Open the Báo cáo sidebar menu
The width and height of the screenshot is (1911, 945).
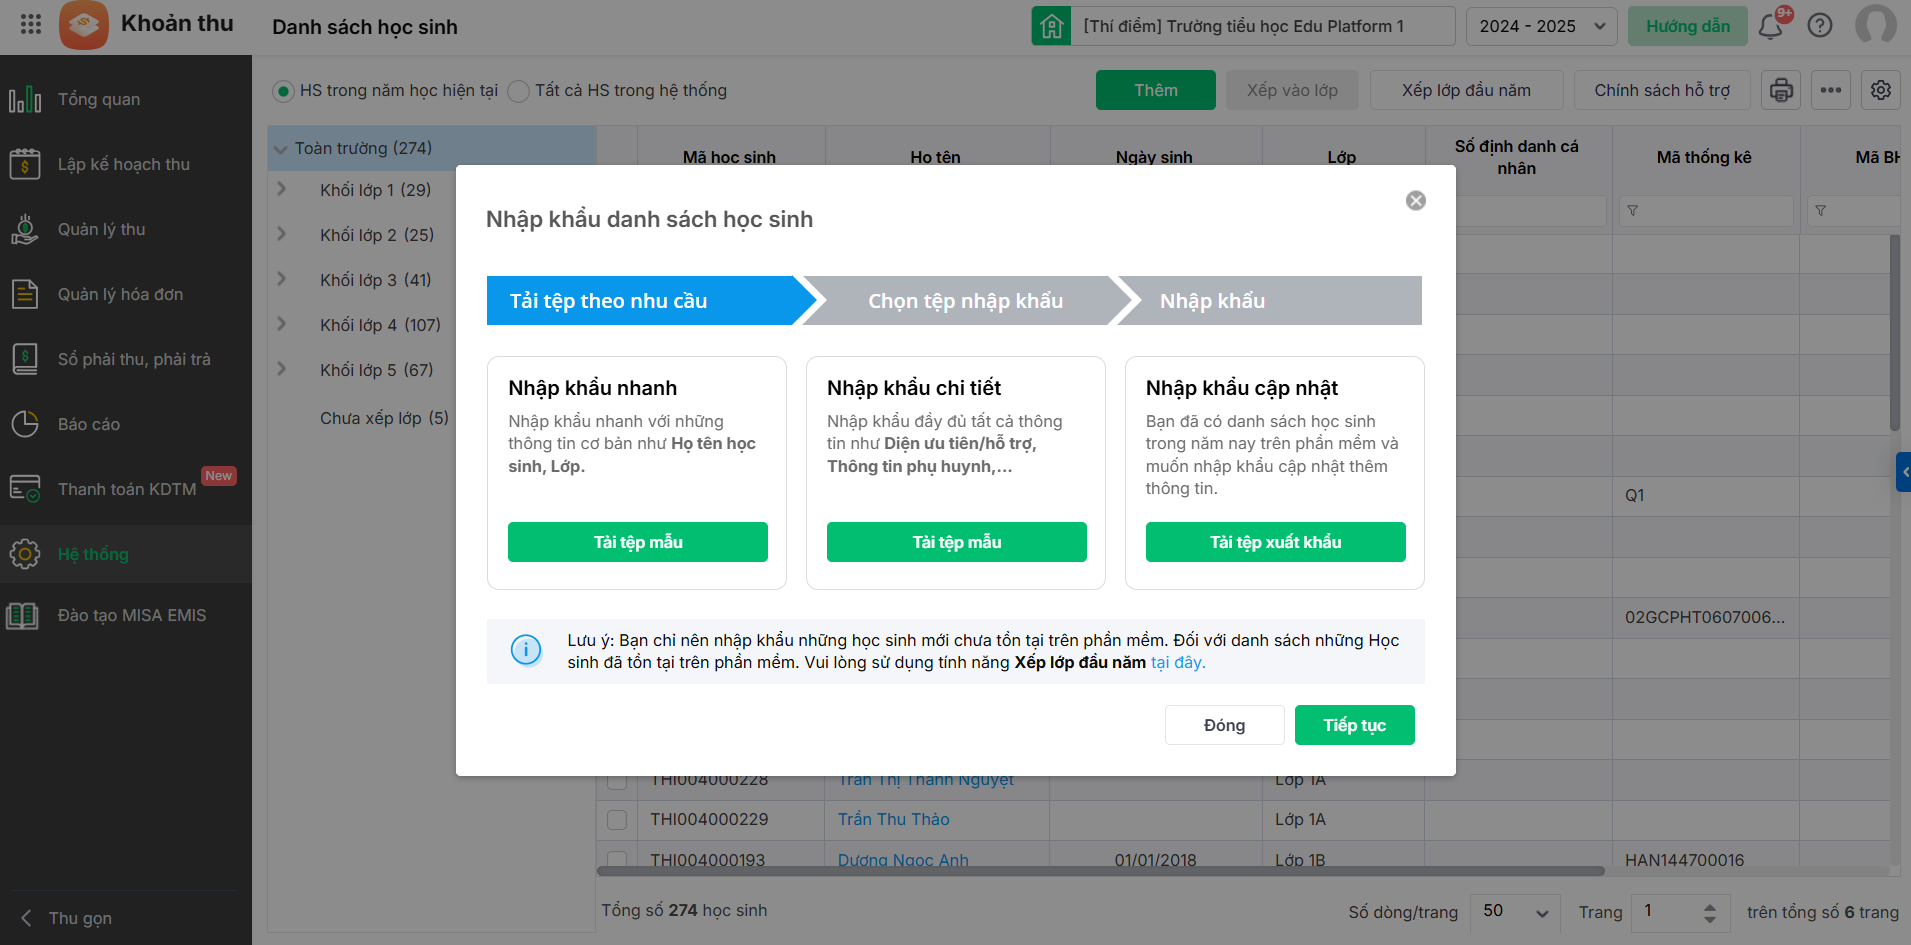[x=89, y=424]
